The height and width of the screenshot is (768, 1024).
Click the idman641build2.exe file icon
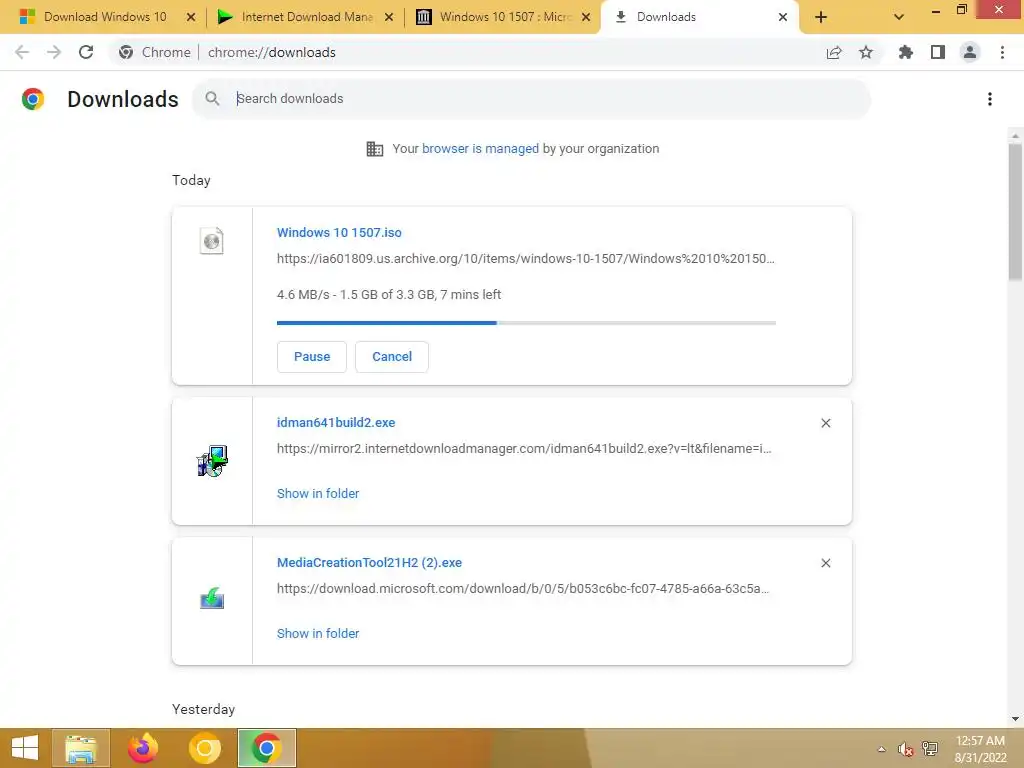(212, 461)
